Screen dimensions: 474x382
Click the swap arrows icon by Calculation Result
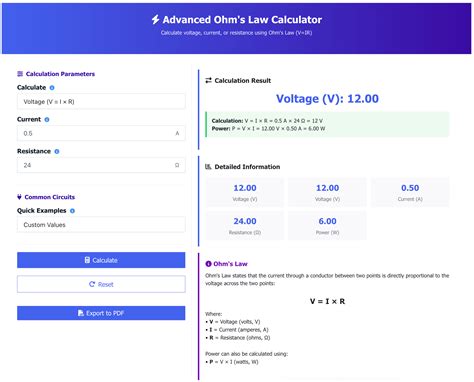tap(208, 80)
